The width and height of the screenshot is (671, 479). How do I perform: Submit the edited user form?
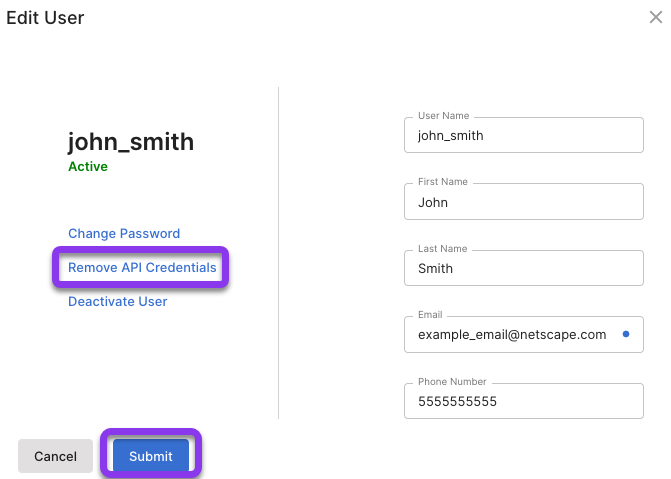tap(151, 456)
